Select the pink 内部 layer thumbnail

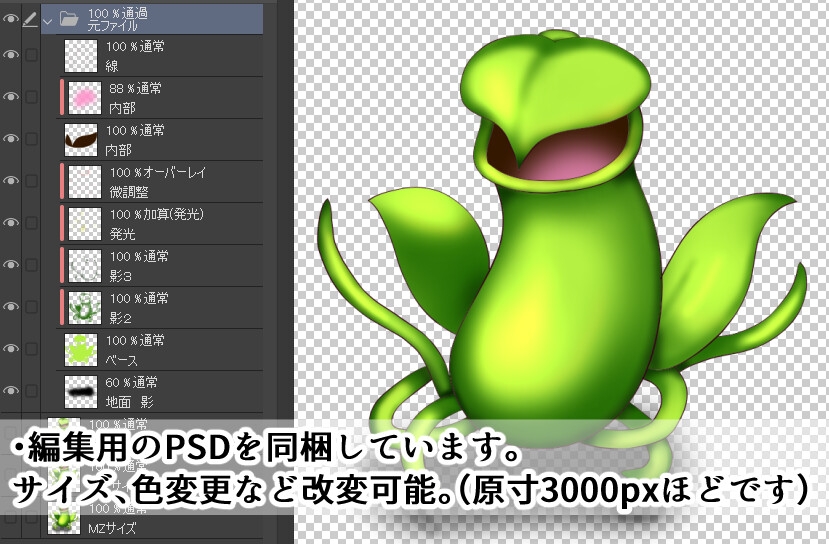[x=85, y=98]
